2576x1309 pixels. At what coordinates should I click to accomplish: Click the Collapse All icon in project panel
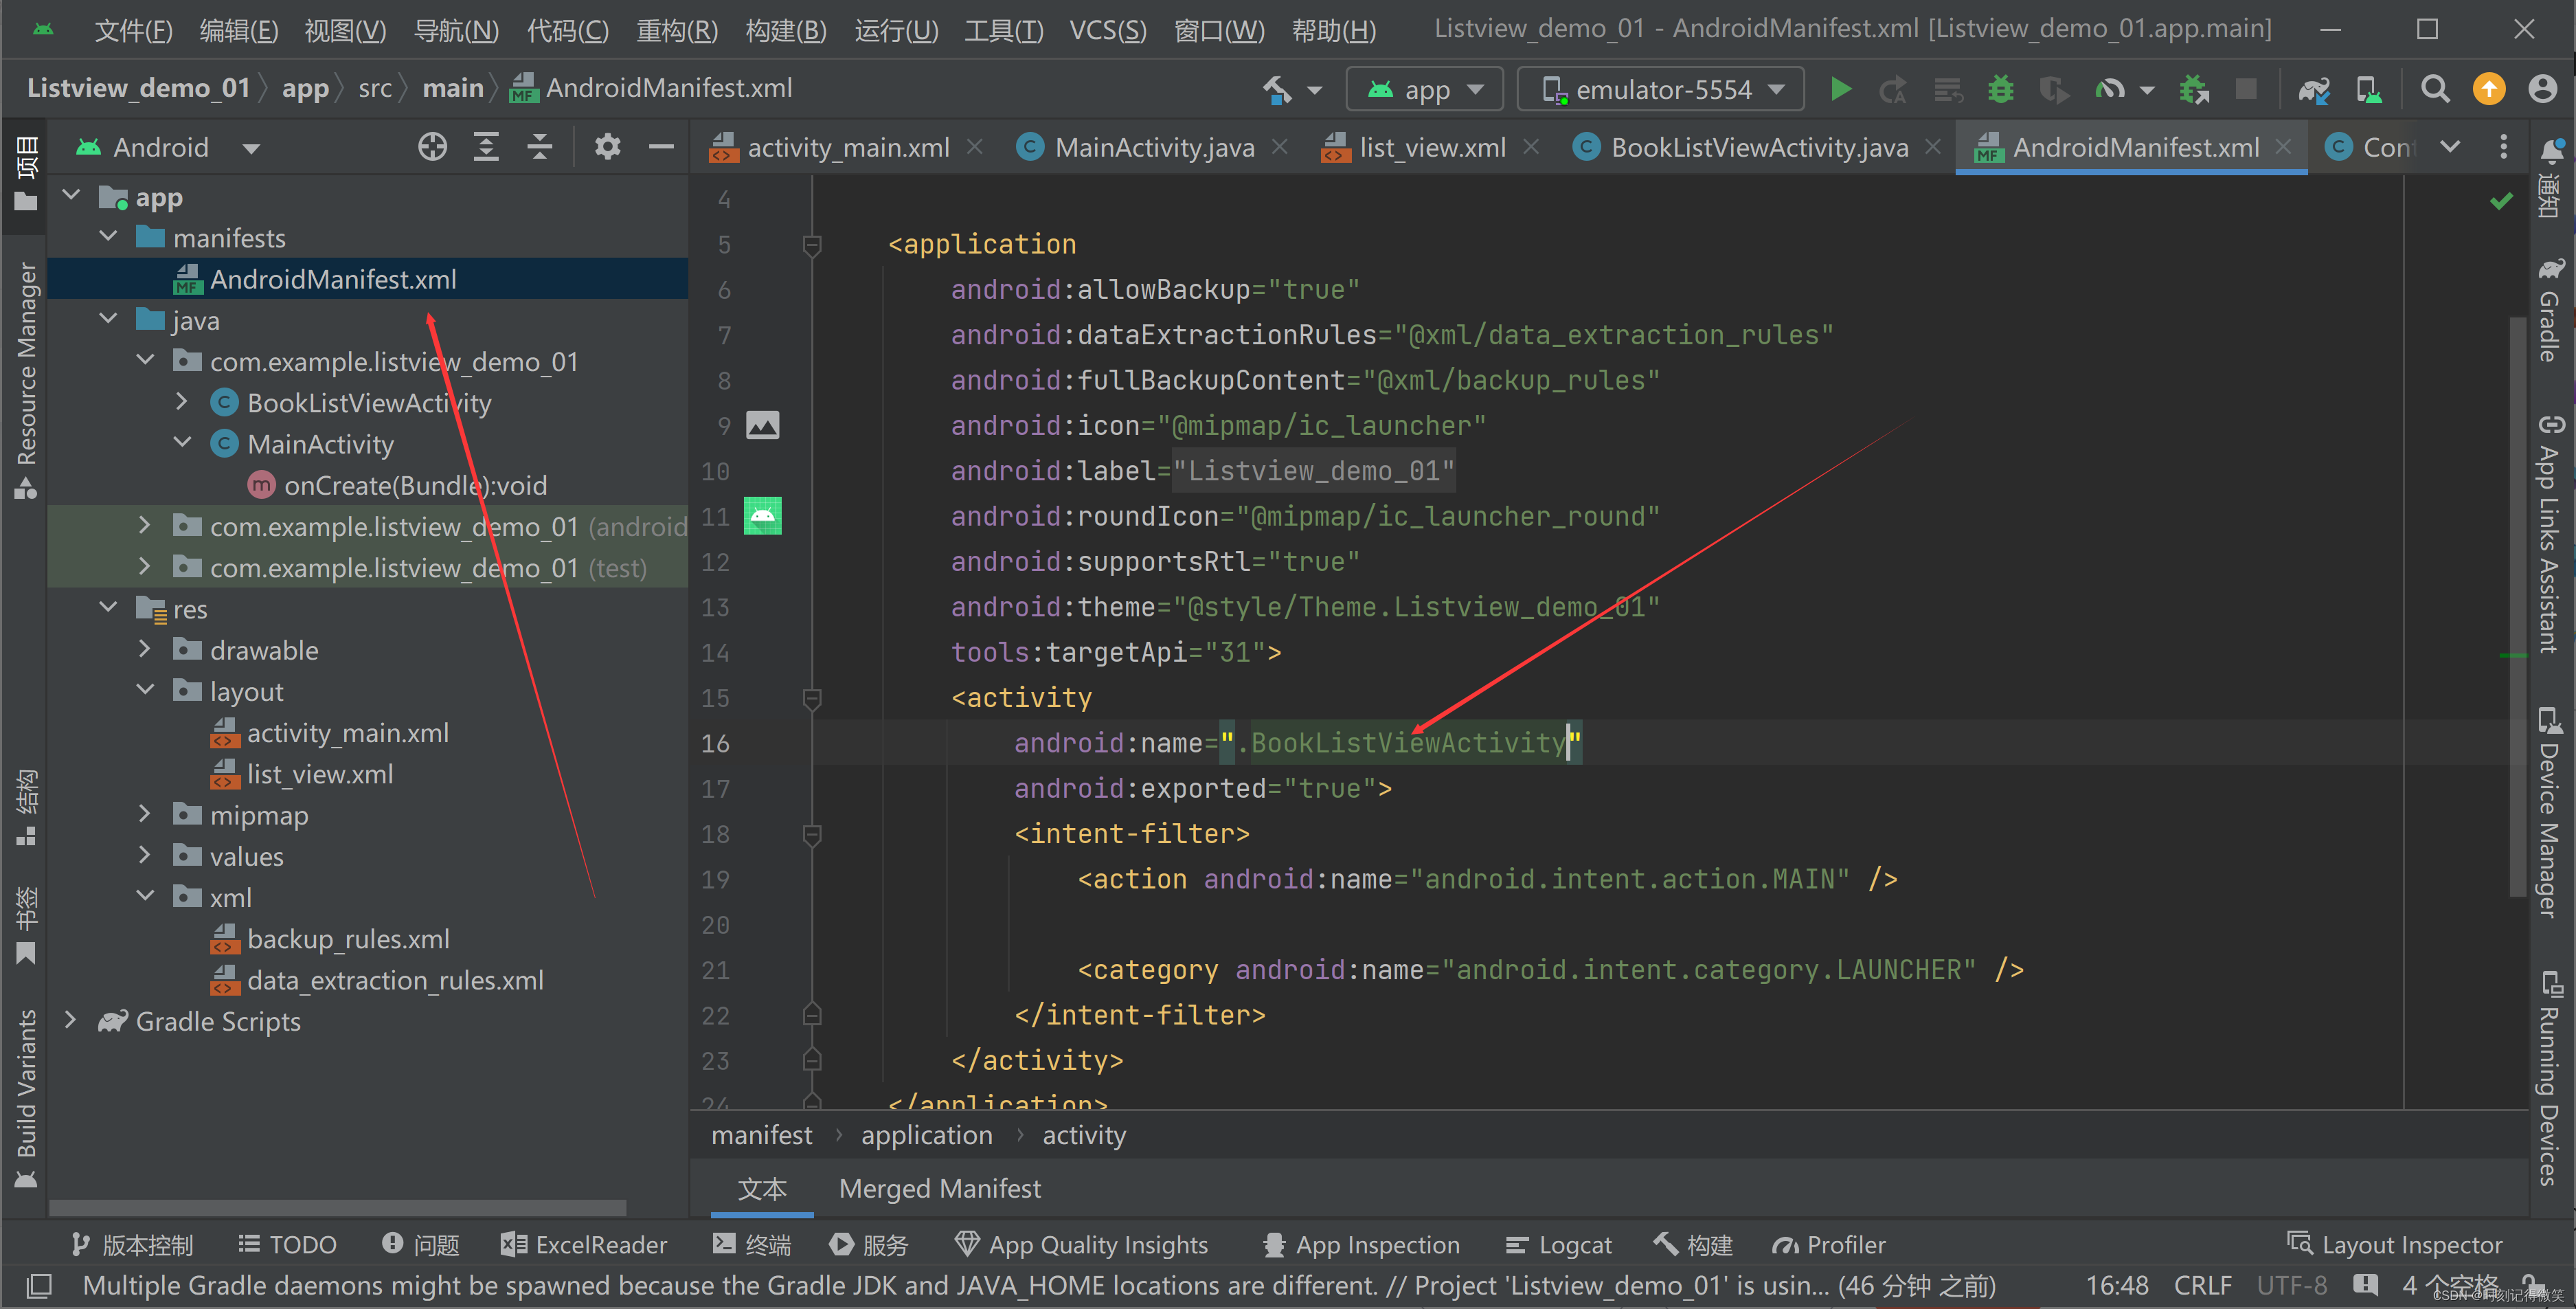pos(540,147)
